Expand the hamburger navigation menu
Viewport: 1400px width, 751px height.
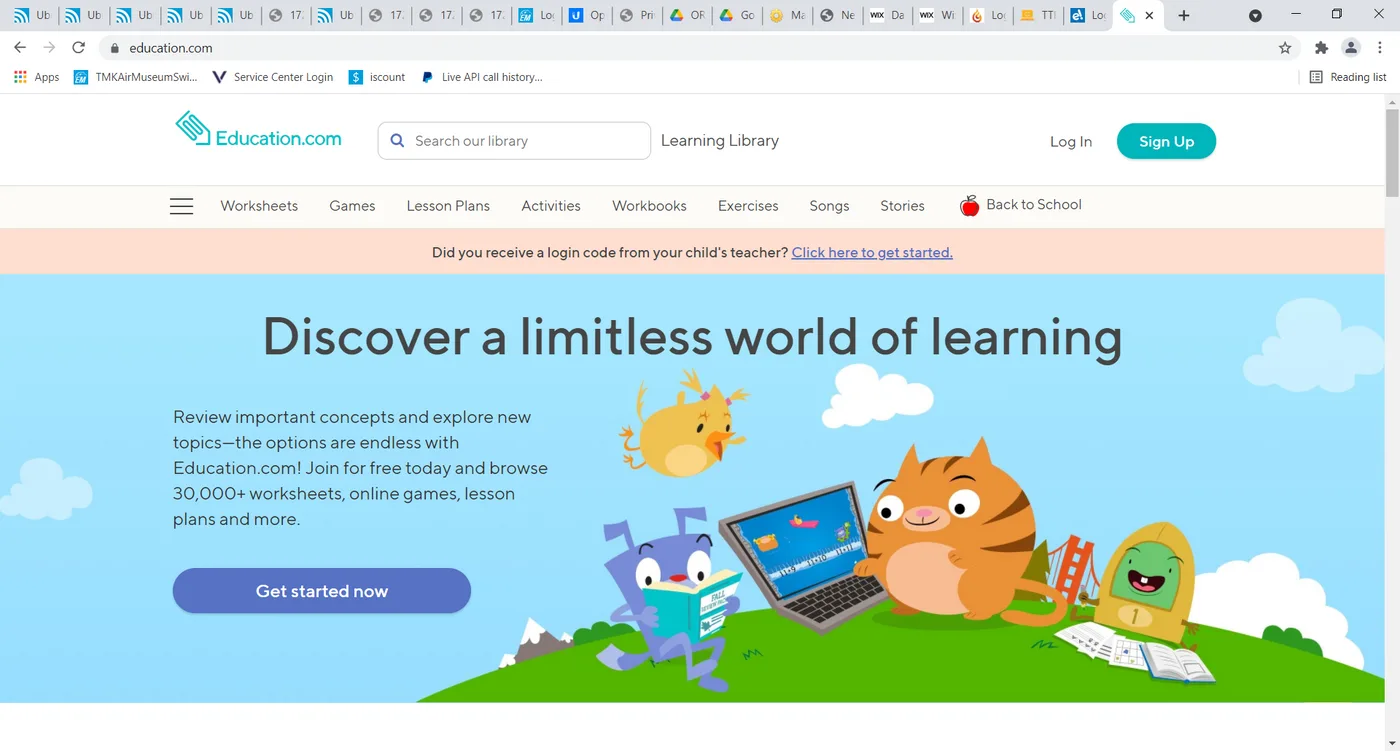point(181,206)
